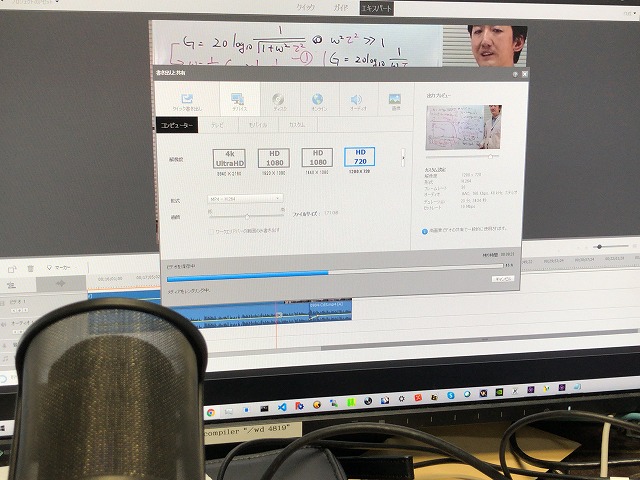Select the Quick Export icon
Viewport: 640px width, 480px height.
click(186, 101)
